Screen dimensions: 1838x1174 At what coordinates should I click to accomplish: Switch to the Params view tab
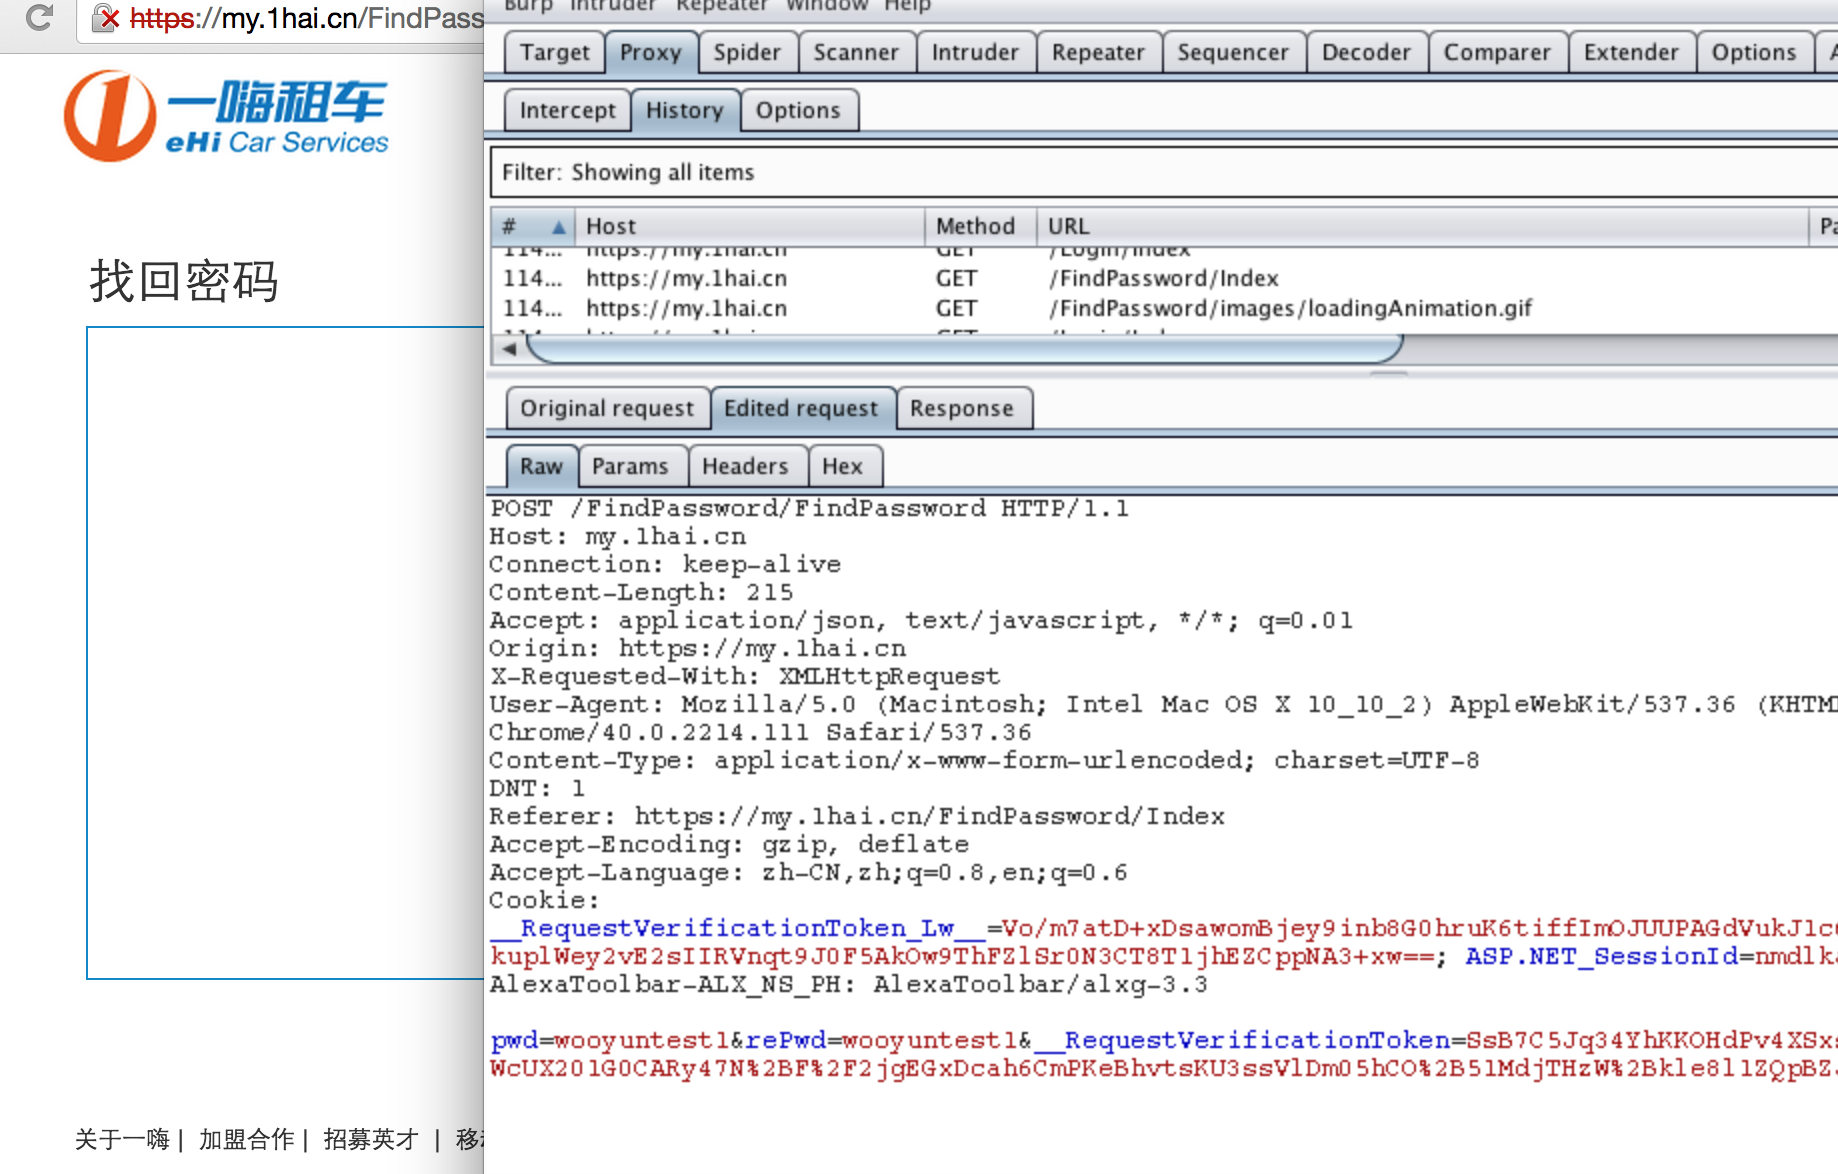coord(630,466)
